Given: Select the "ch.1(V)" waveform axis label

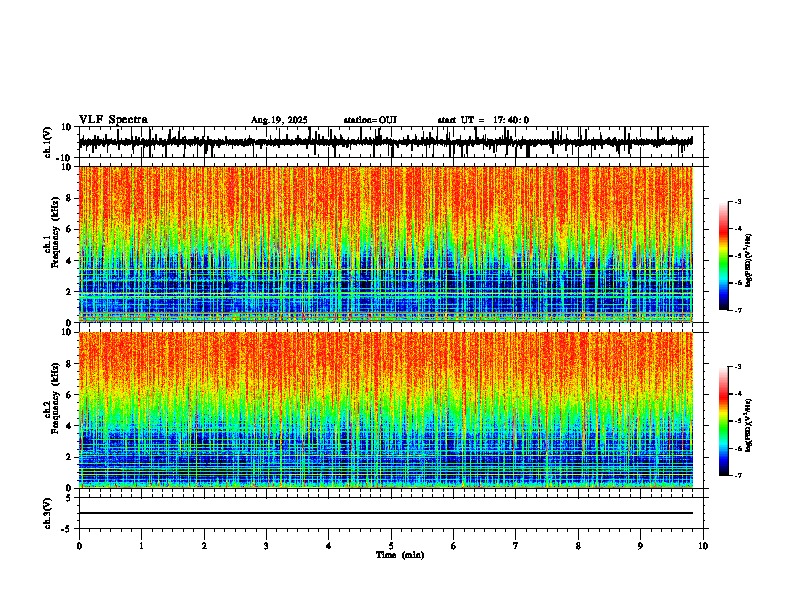Looking at the screenshot, I should [x=48, y=143].
